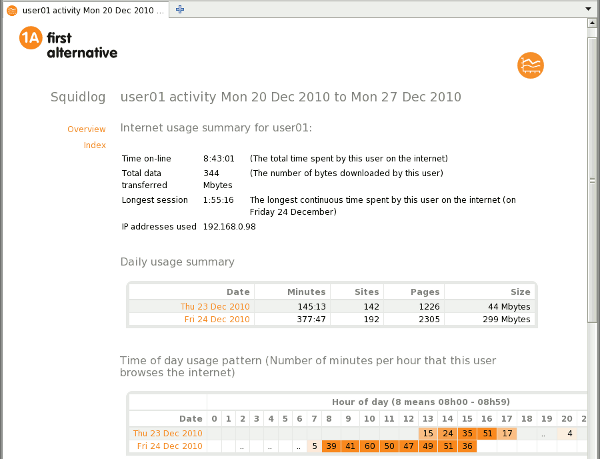Click the Hour of day table header
The height and width of the screenshot is (459, 600).
(421, 402)
